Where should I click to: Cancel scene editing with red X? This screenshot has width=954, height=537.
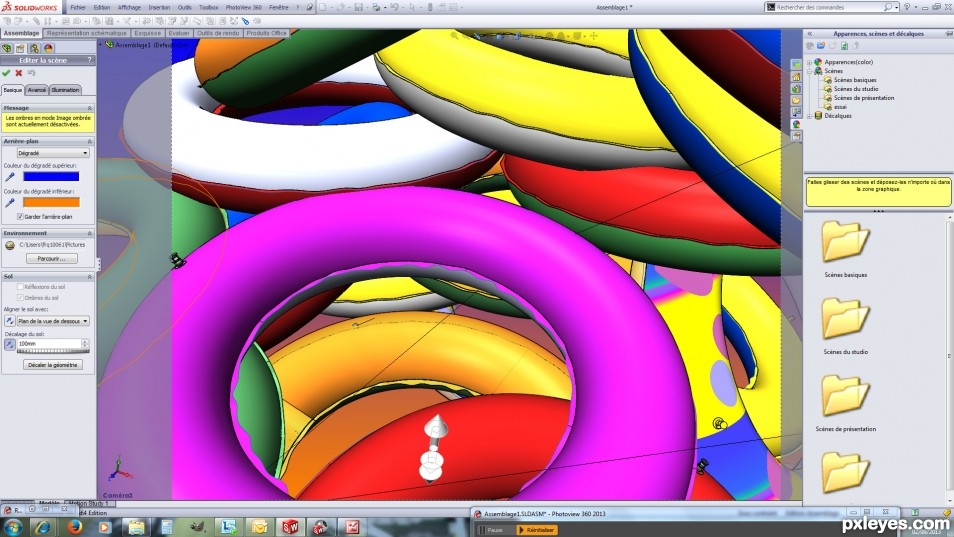pyautogui.click(x=18, y=73)
